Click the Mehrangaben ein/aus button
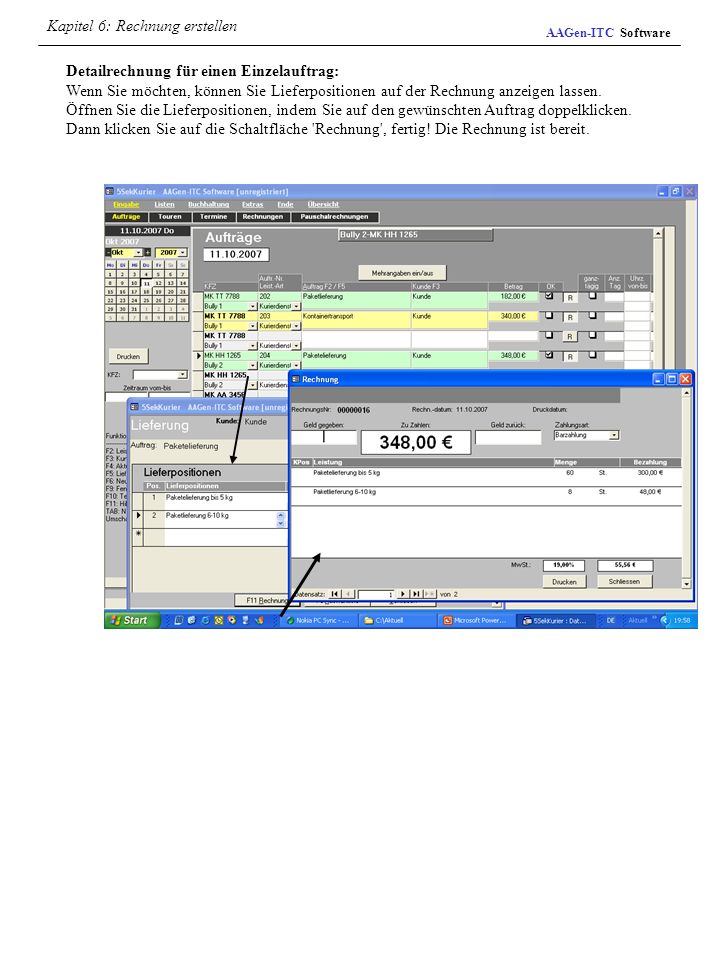 402,273
